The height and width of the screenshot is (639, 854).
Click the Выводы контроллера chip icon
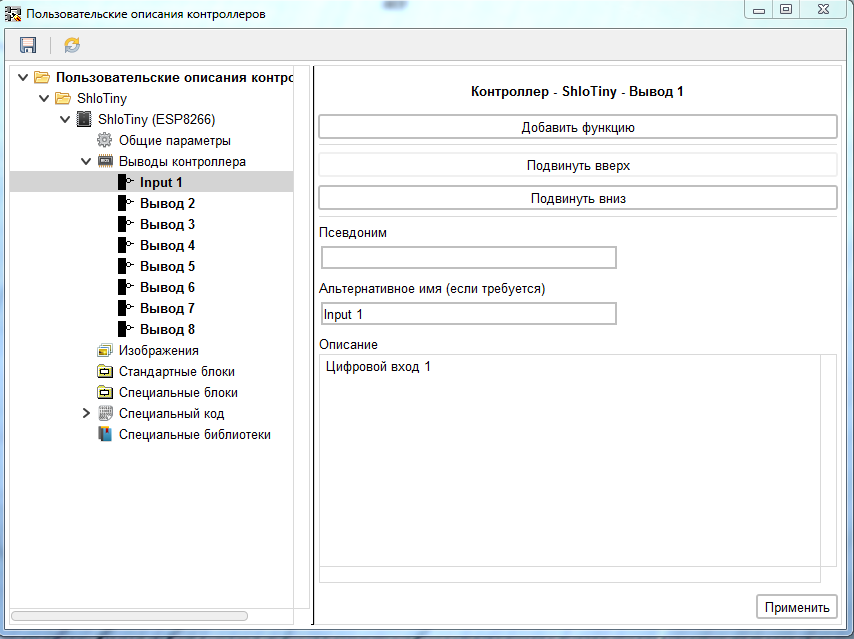coord(105,161)
